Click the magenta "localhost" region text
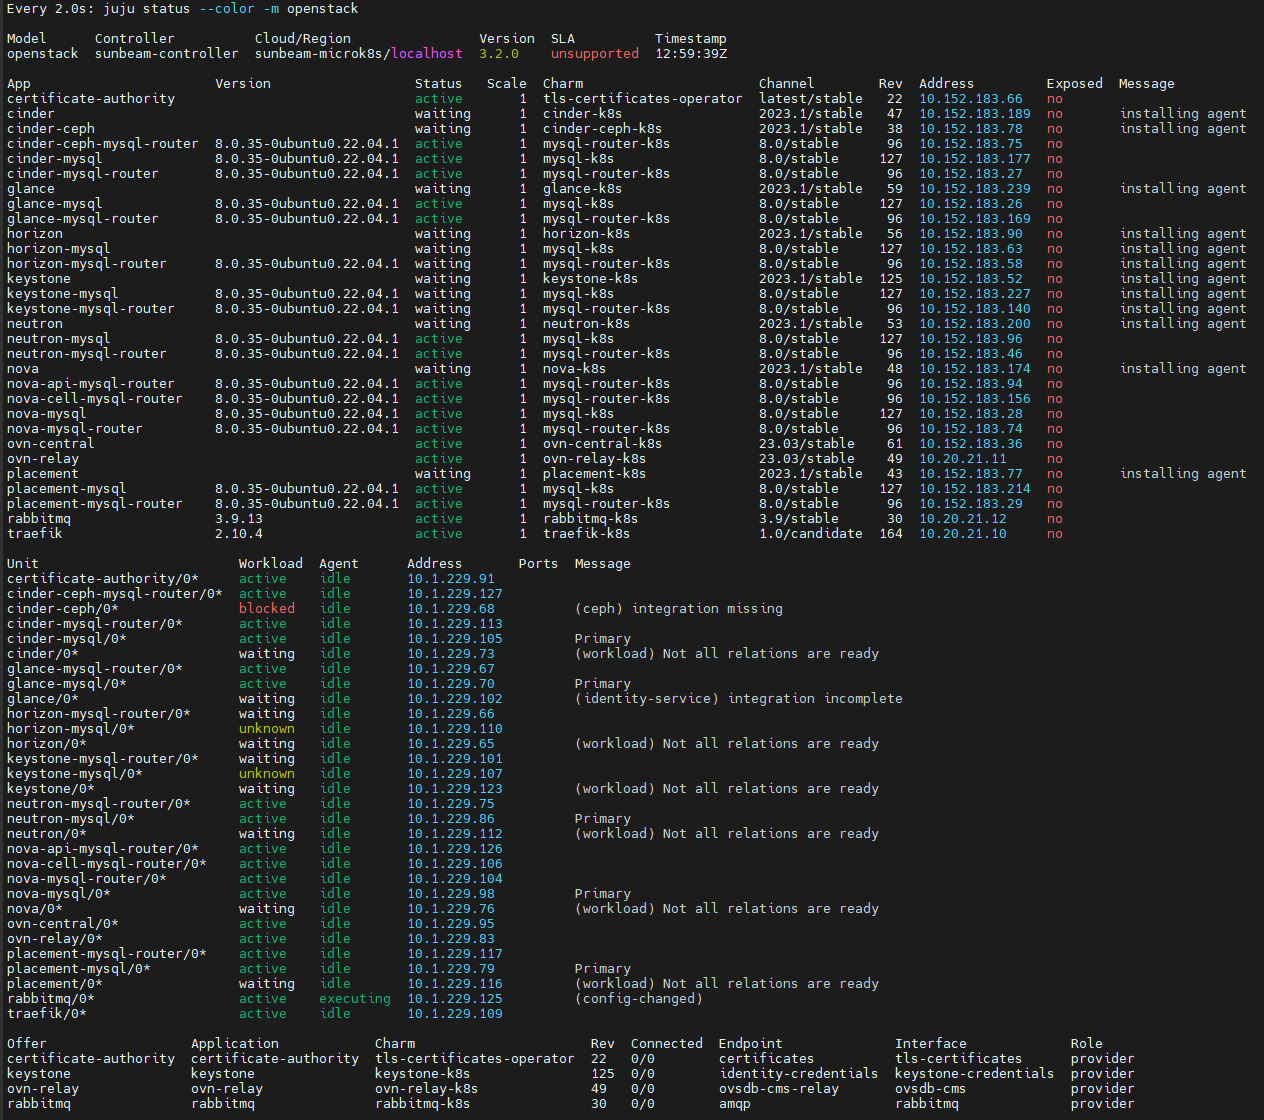Viewport: 1264px width, 1120px height. (426, 54)
